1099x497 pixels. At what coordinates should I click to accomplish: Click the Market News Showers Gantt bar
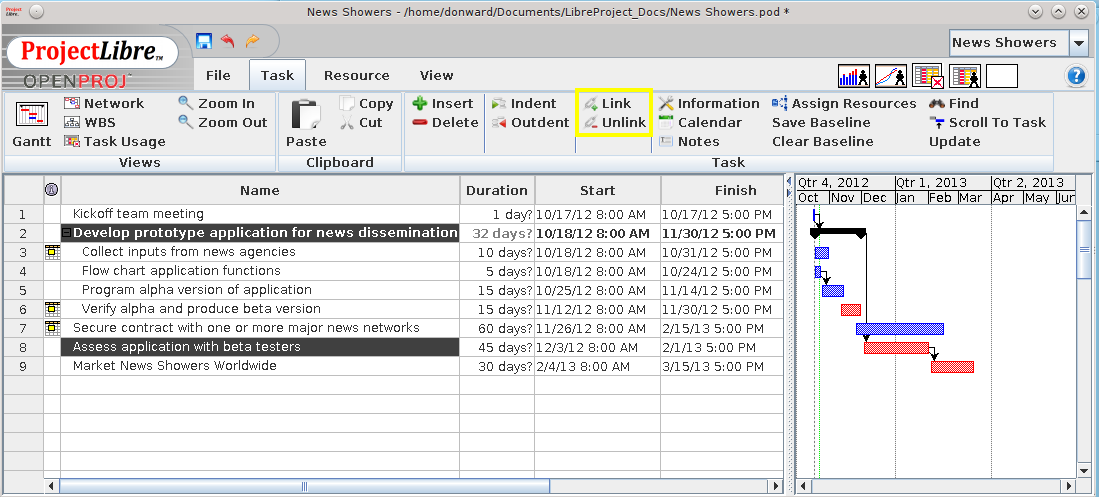click(x=953, y=367)
